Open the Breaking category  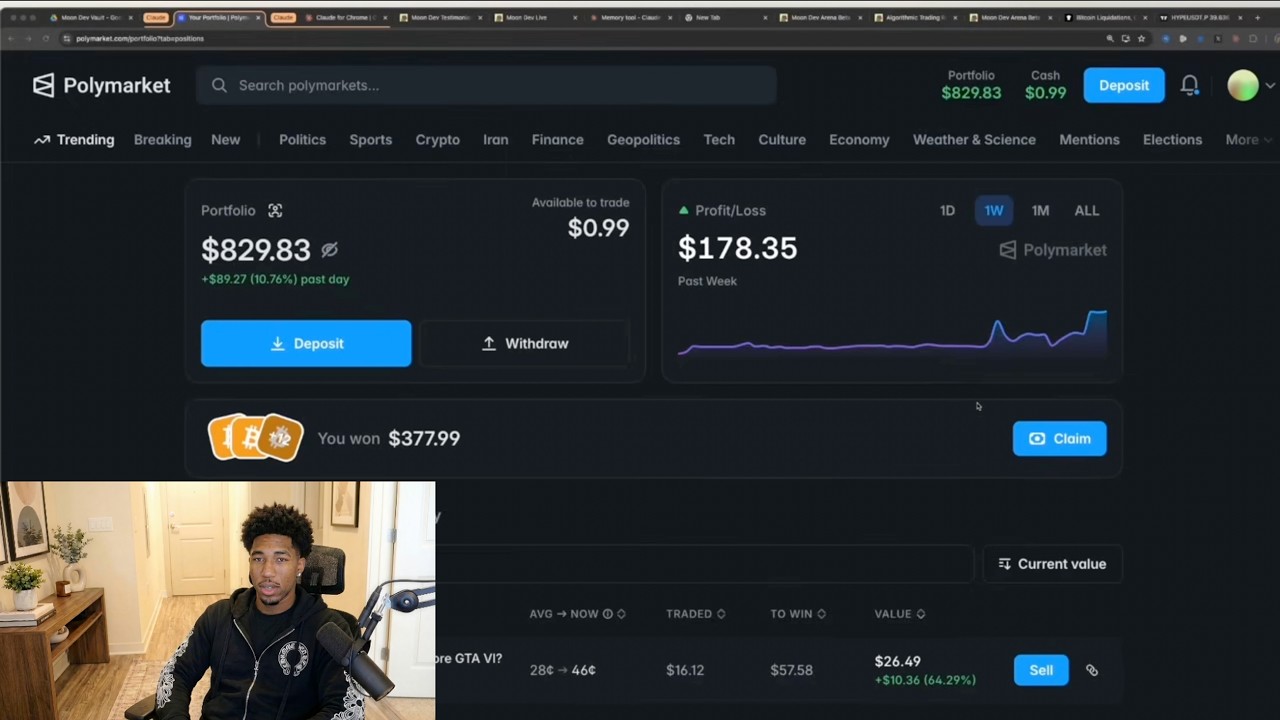(x=162, y=140)
